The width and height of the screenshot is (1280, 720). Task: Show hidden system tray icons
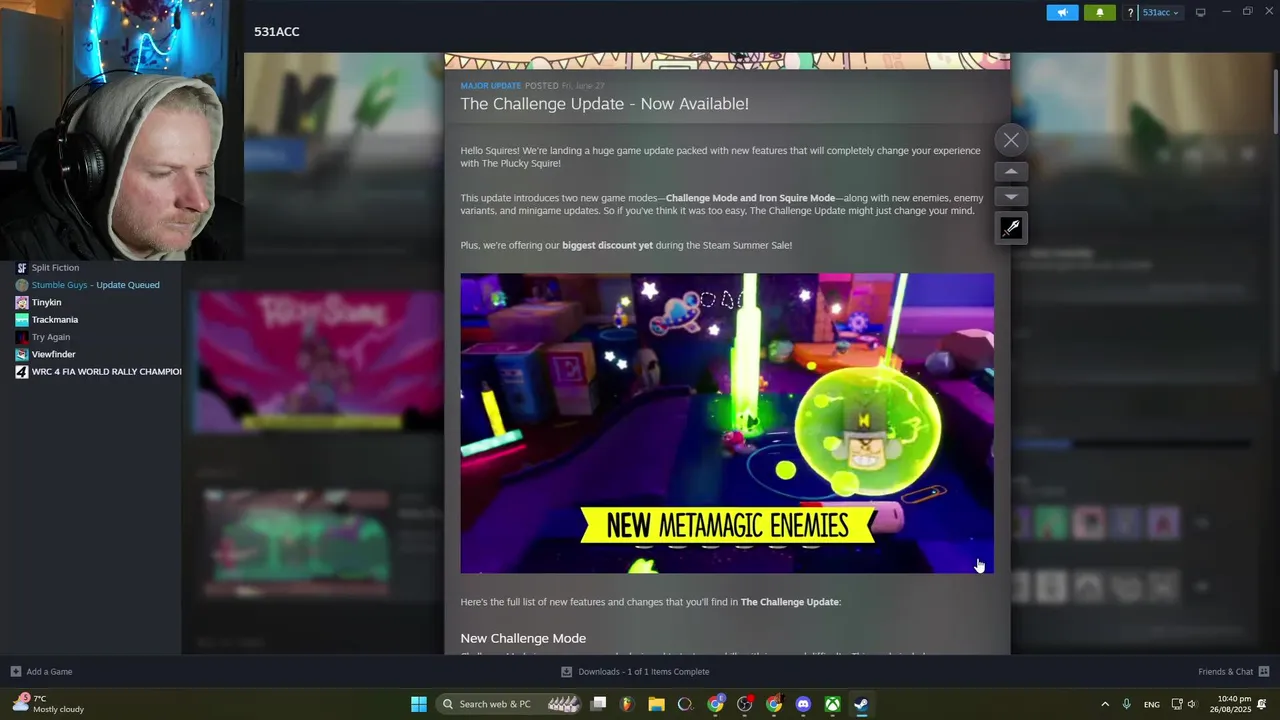pos(1105,704)
